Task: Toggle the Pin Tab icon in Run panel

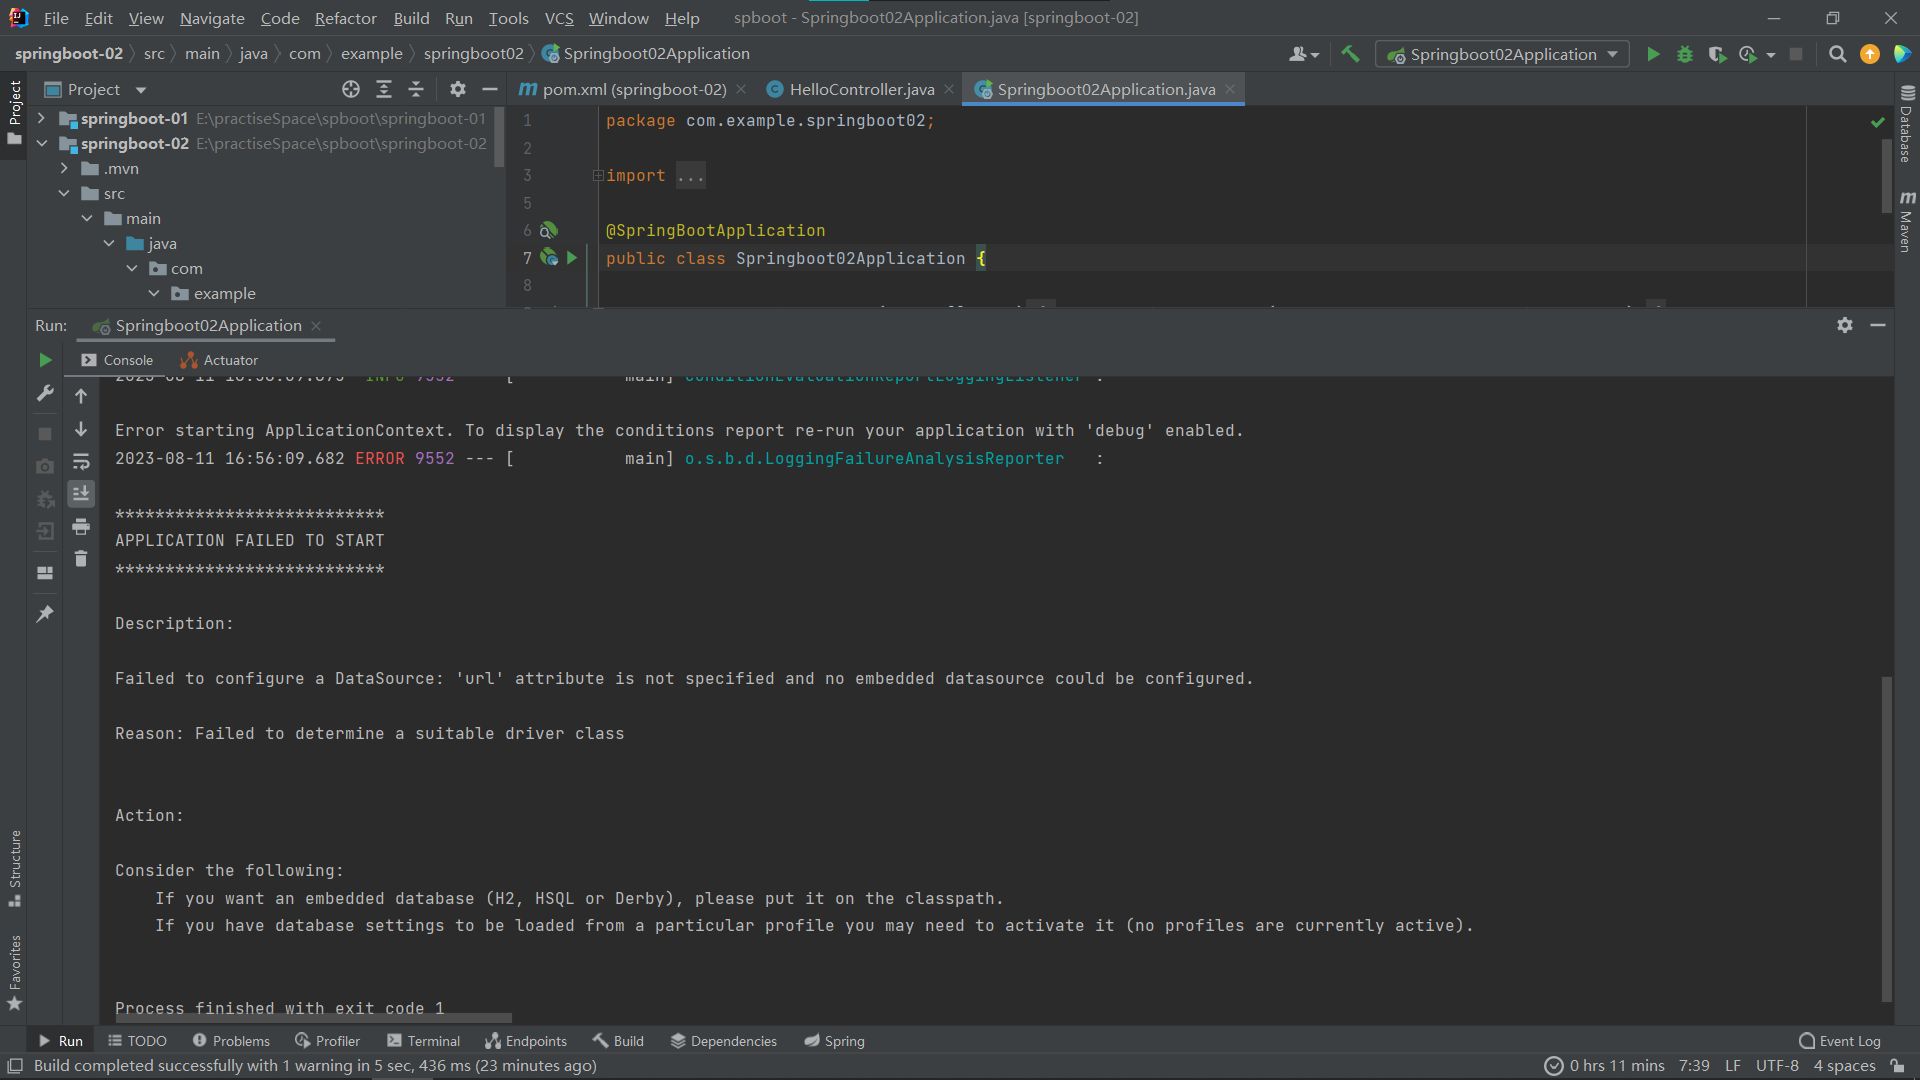Action: [45, 614]
